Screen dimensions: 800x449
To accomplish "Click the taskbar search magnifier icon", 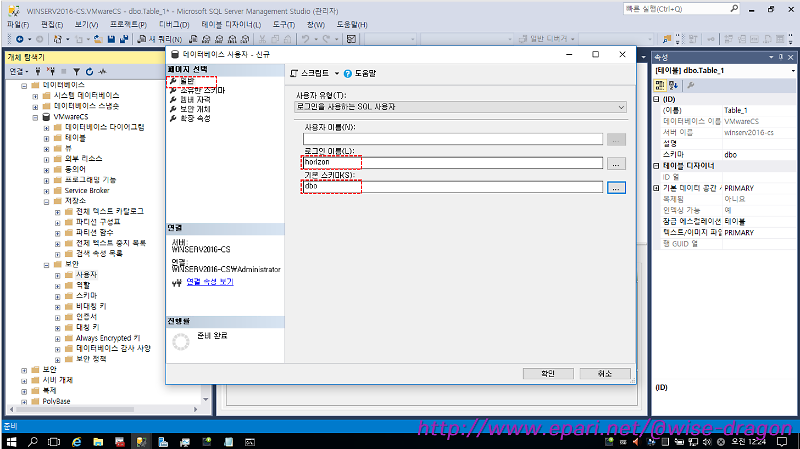I will pos(33,442).
